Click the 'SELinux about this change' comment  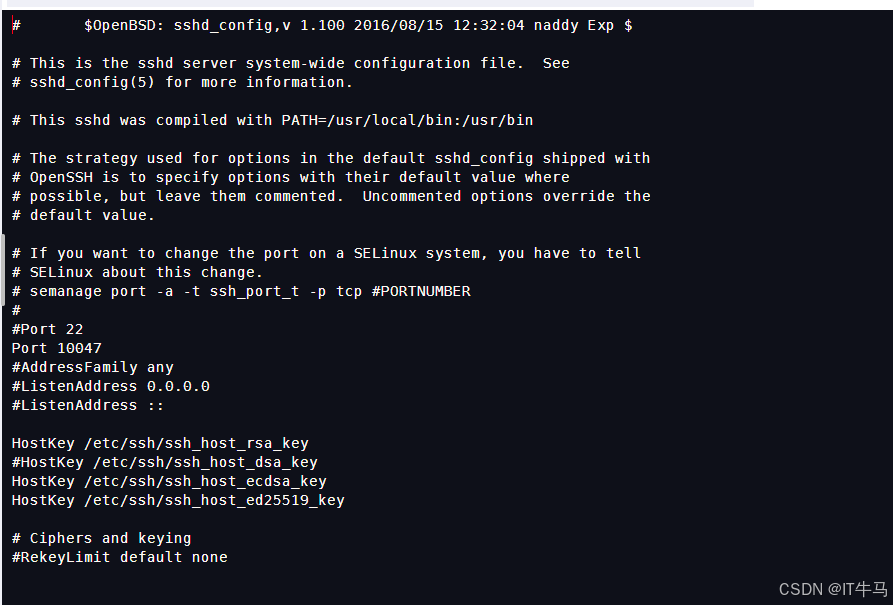(146, 272)
